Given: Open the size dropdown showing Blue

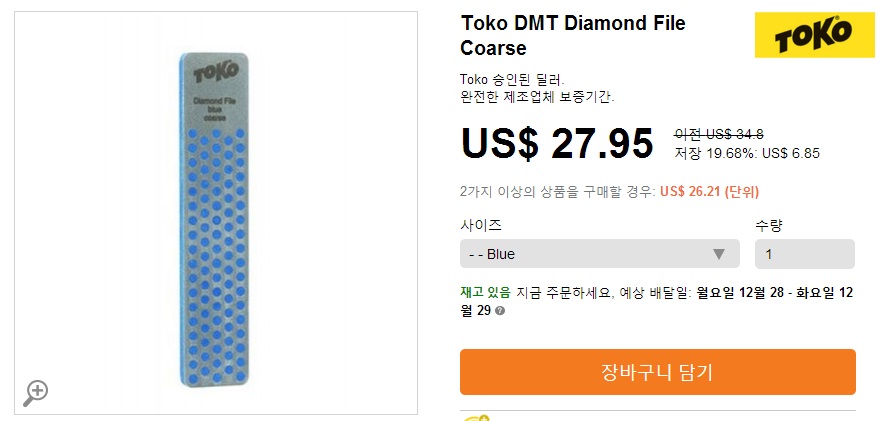Looking at the screenshot, I should 599,254.
